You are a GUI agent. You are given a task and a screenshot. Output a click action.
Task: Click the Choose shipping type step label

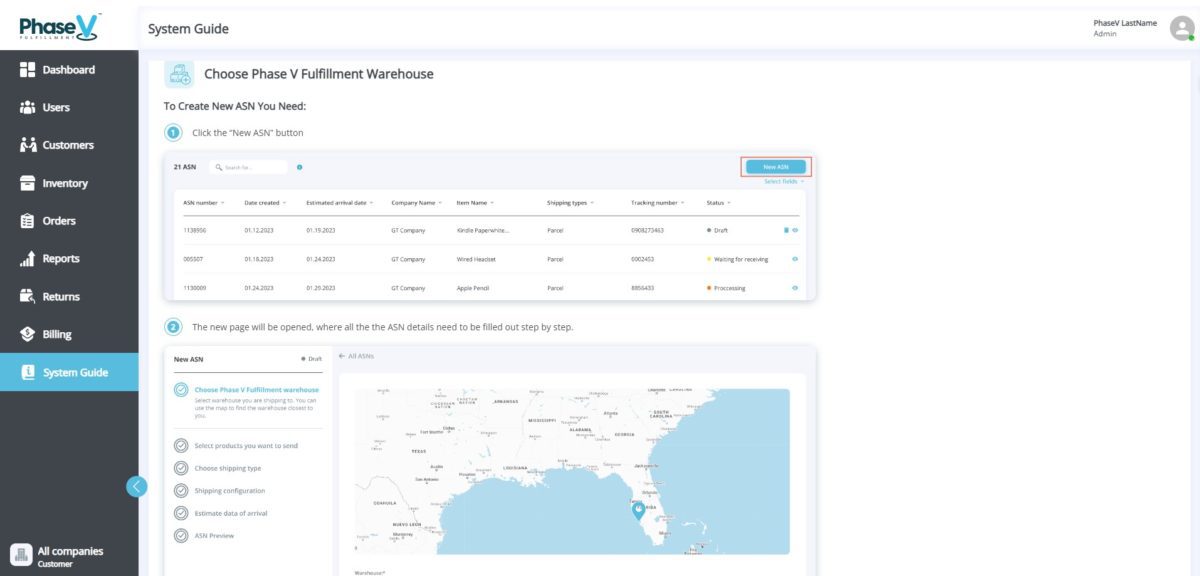[228, 468]
